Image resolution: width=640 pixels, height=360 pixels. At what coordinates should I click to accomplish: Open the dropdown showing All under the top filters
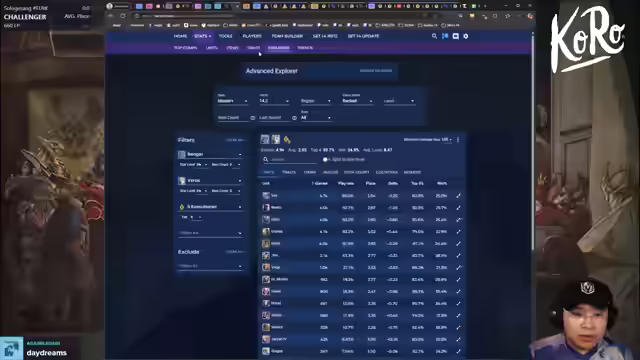[316, 117]
